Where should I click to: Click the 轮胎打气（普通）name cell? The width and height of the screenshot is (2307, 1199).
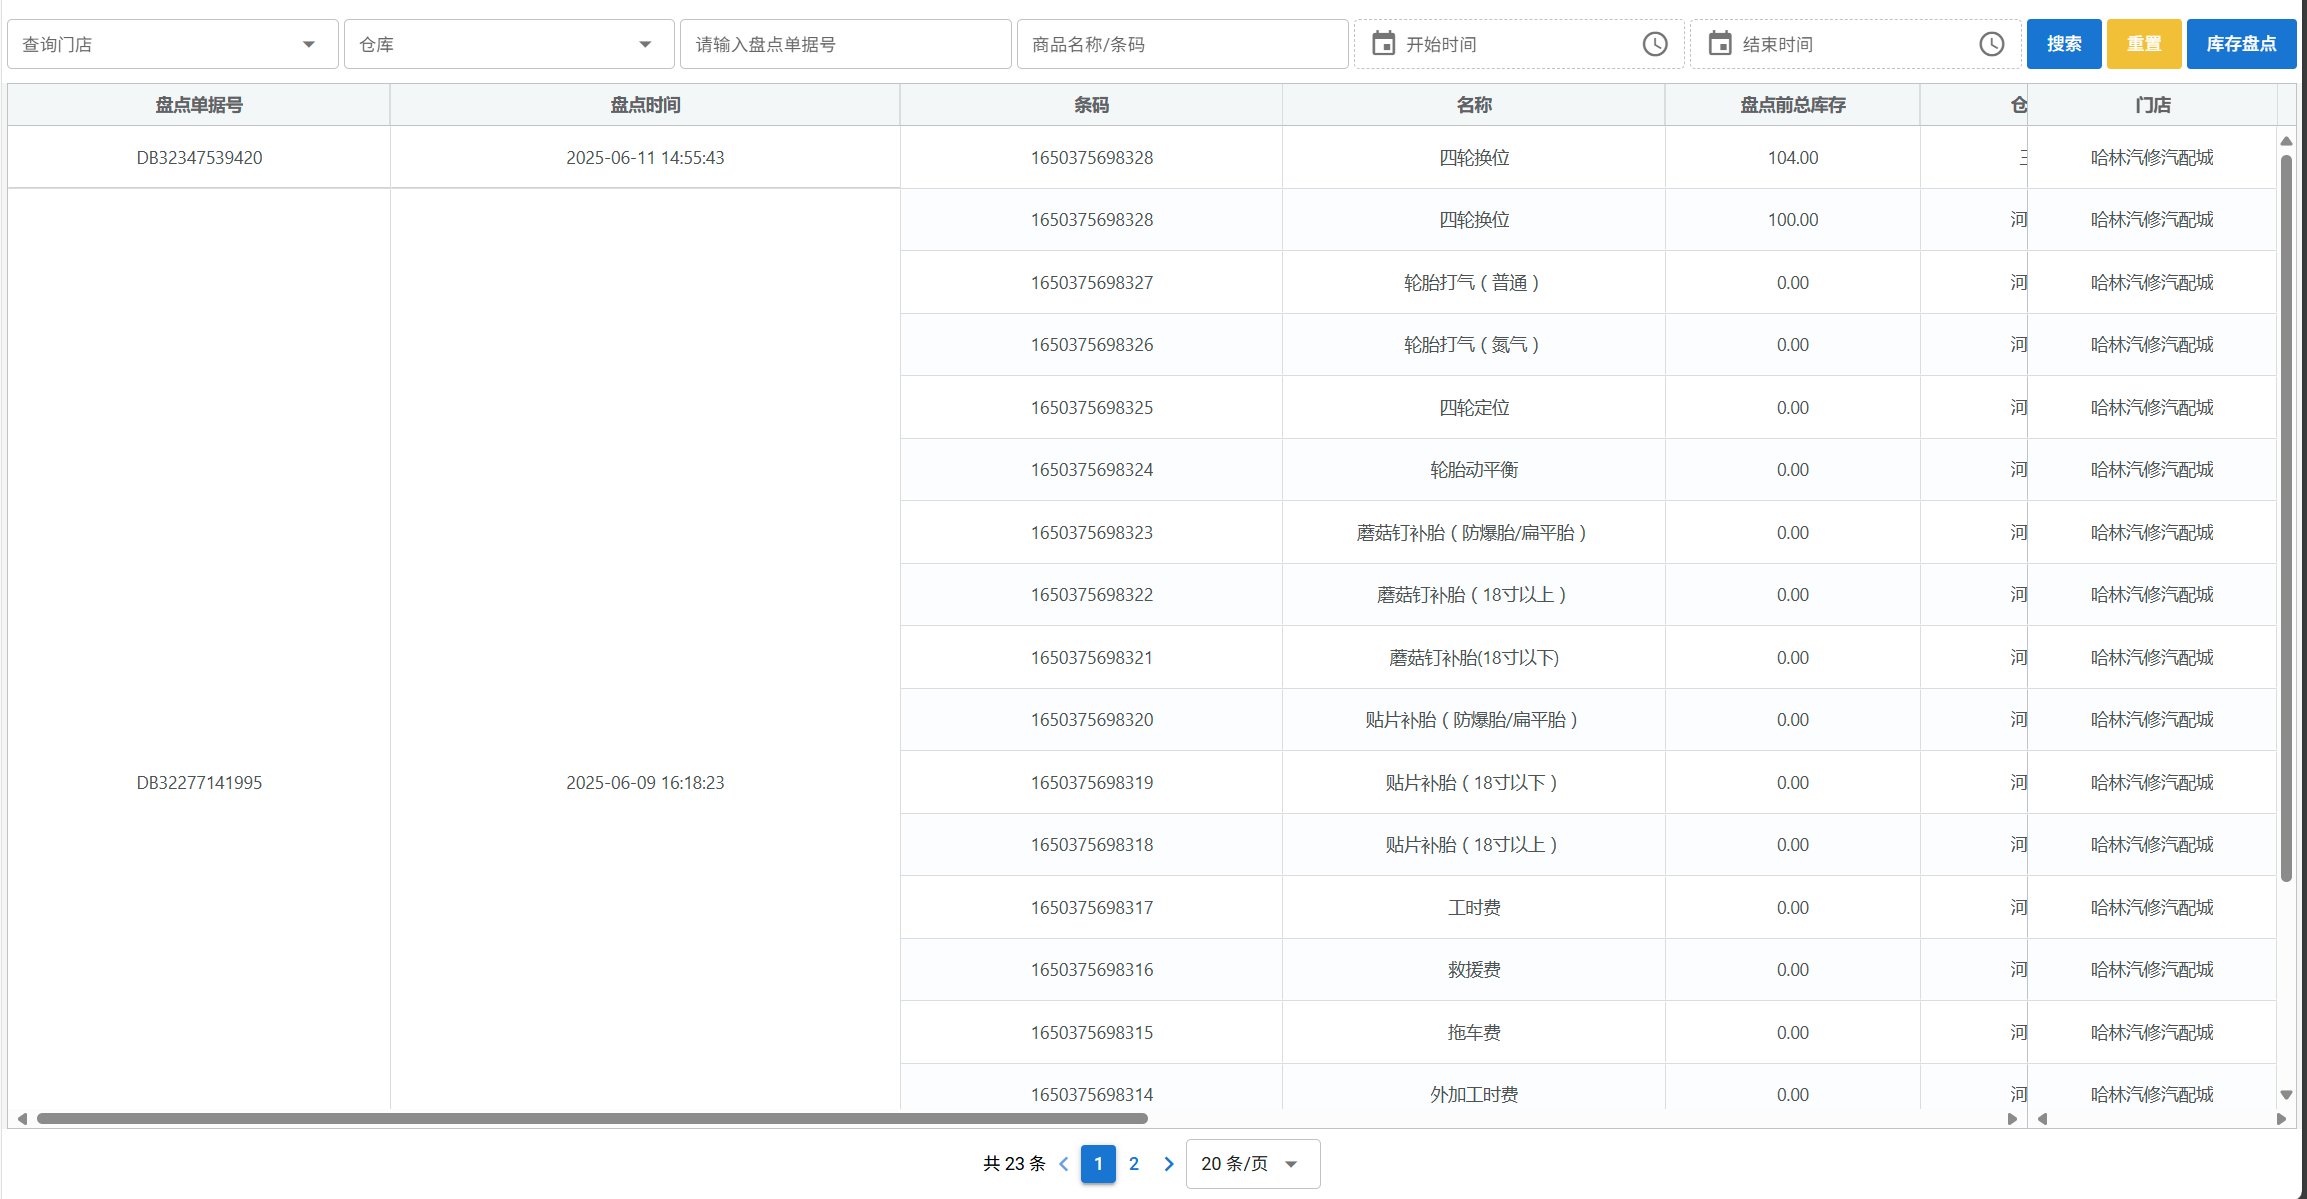pyautogui.click(x=1474, y=283)
